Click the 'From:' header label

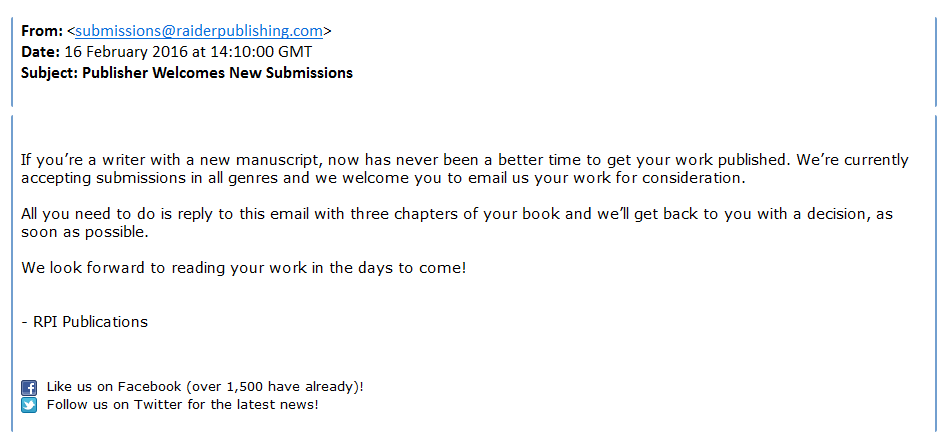click(41, 31)
